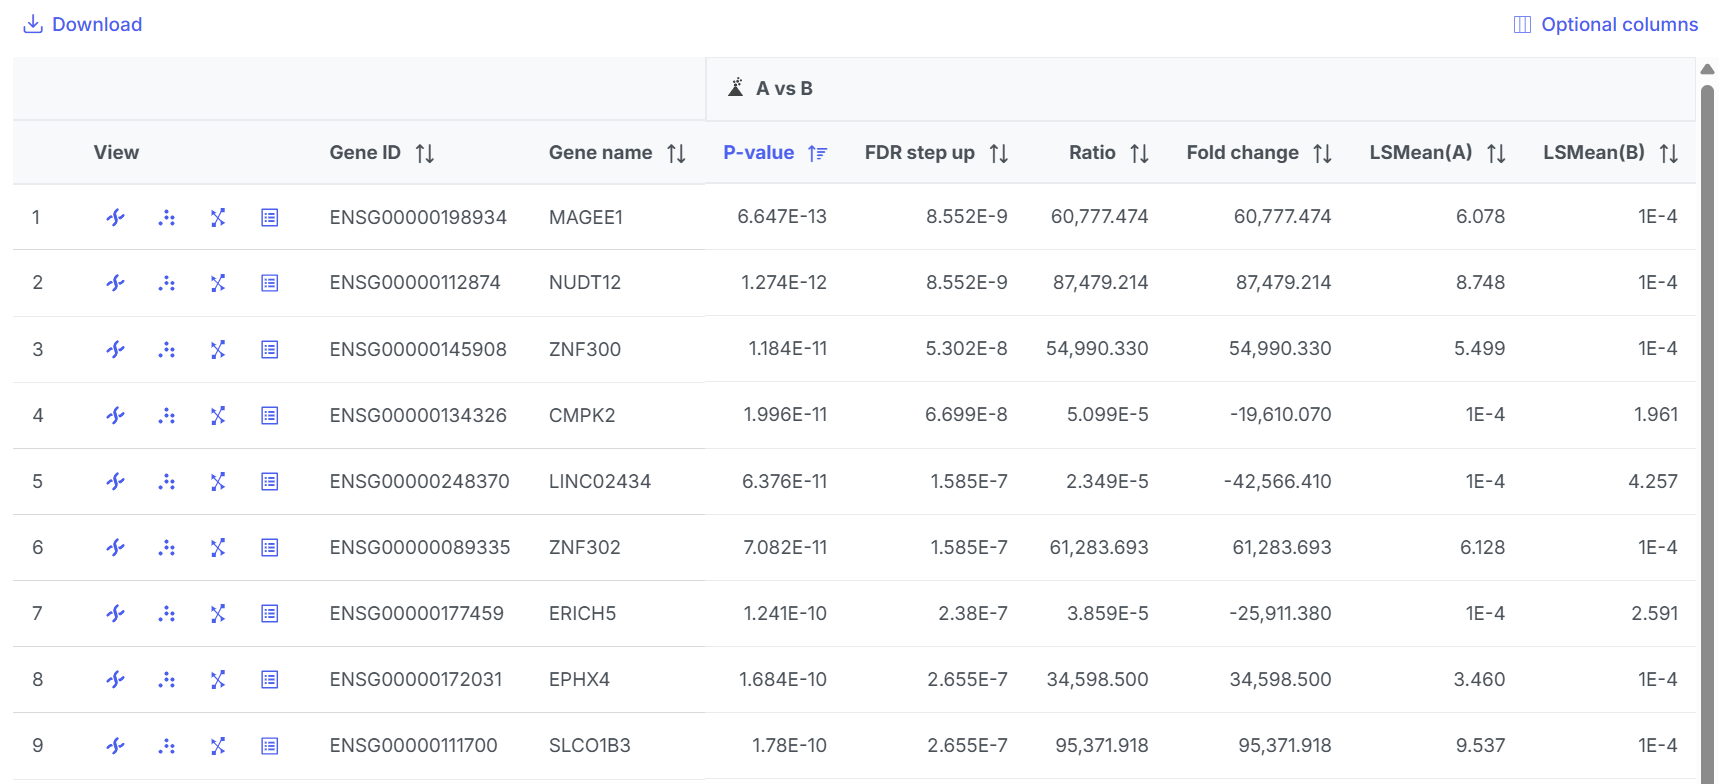
Task: Click the P-value column header label
Action: point(759,152)
